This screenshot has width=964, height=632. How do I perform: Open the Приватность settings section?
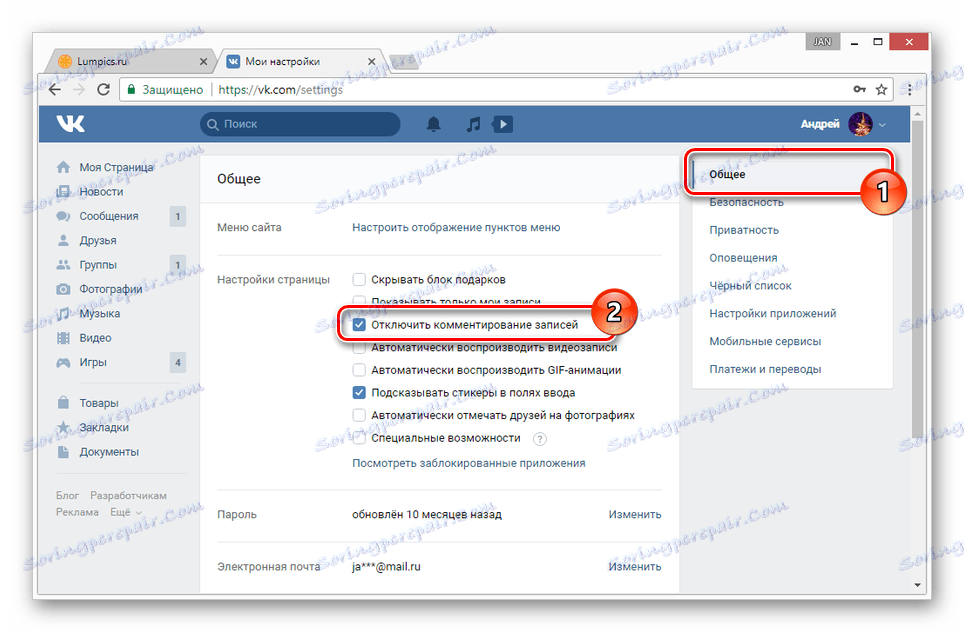[744, 230]
